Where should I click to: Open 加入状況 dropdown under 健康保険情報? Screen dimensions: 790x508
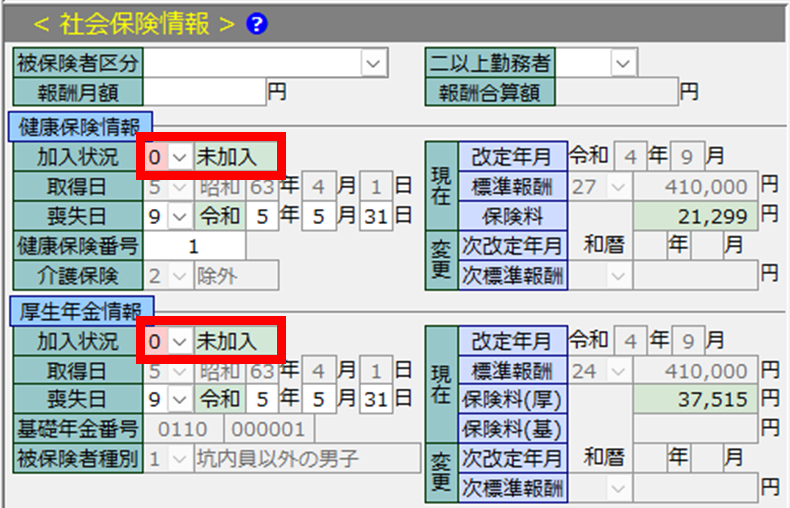tap(180, 157)
